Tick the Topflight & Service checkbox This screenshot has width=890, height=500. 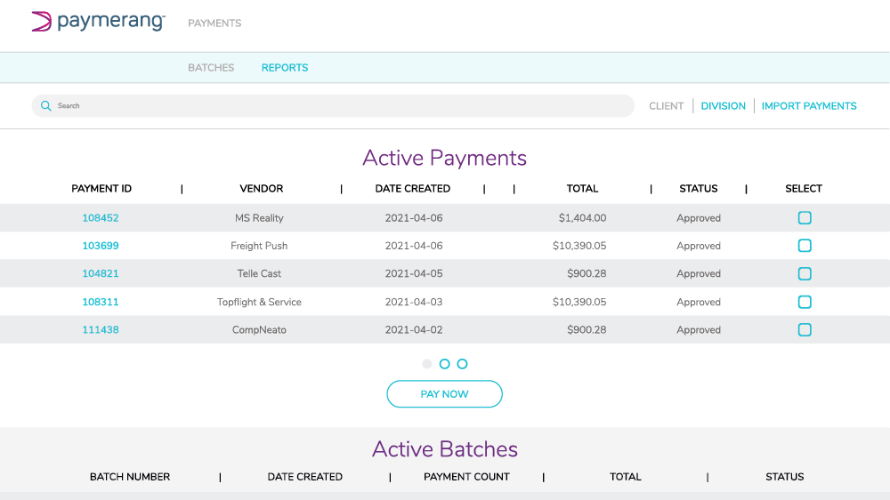point(804,302)
